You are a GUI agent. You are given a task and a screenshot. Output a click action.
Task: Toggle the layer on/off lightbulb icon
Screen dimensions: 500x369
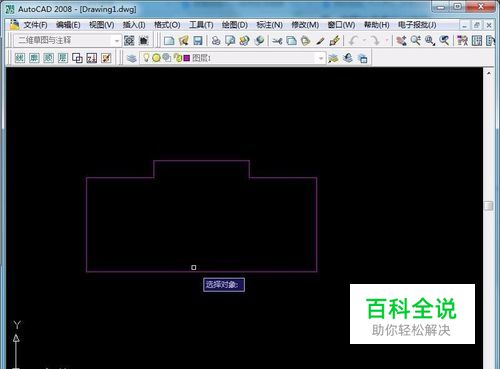tap(146, 58)
